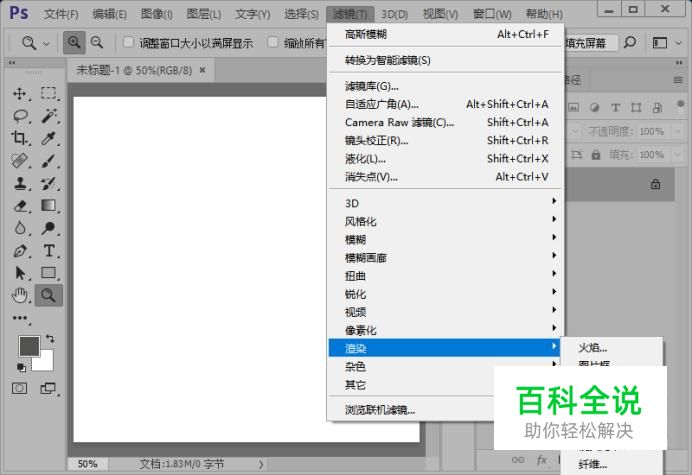Swap foreground and background colors
The width and height of the screenshot is (692, 475).
click(x=50, y=339)
